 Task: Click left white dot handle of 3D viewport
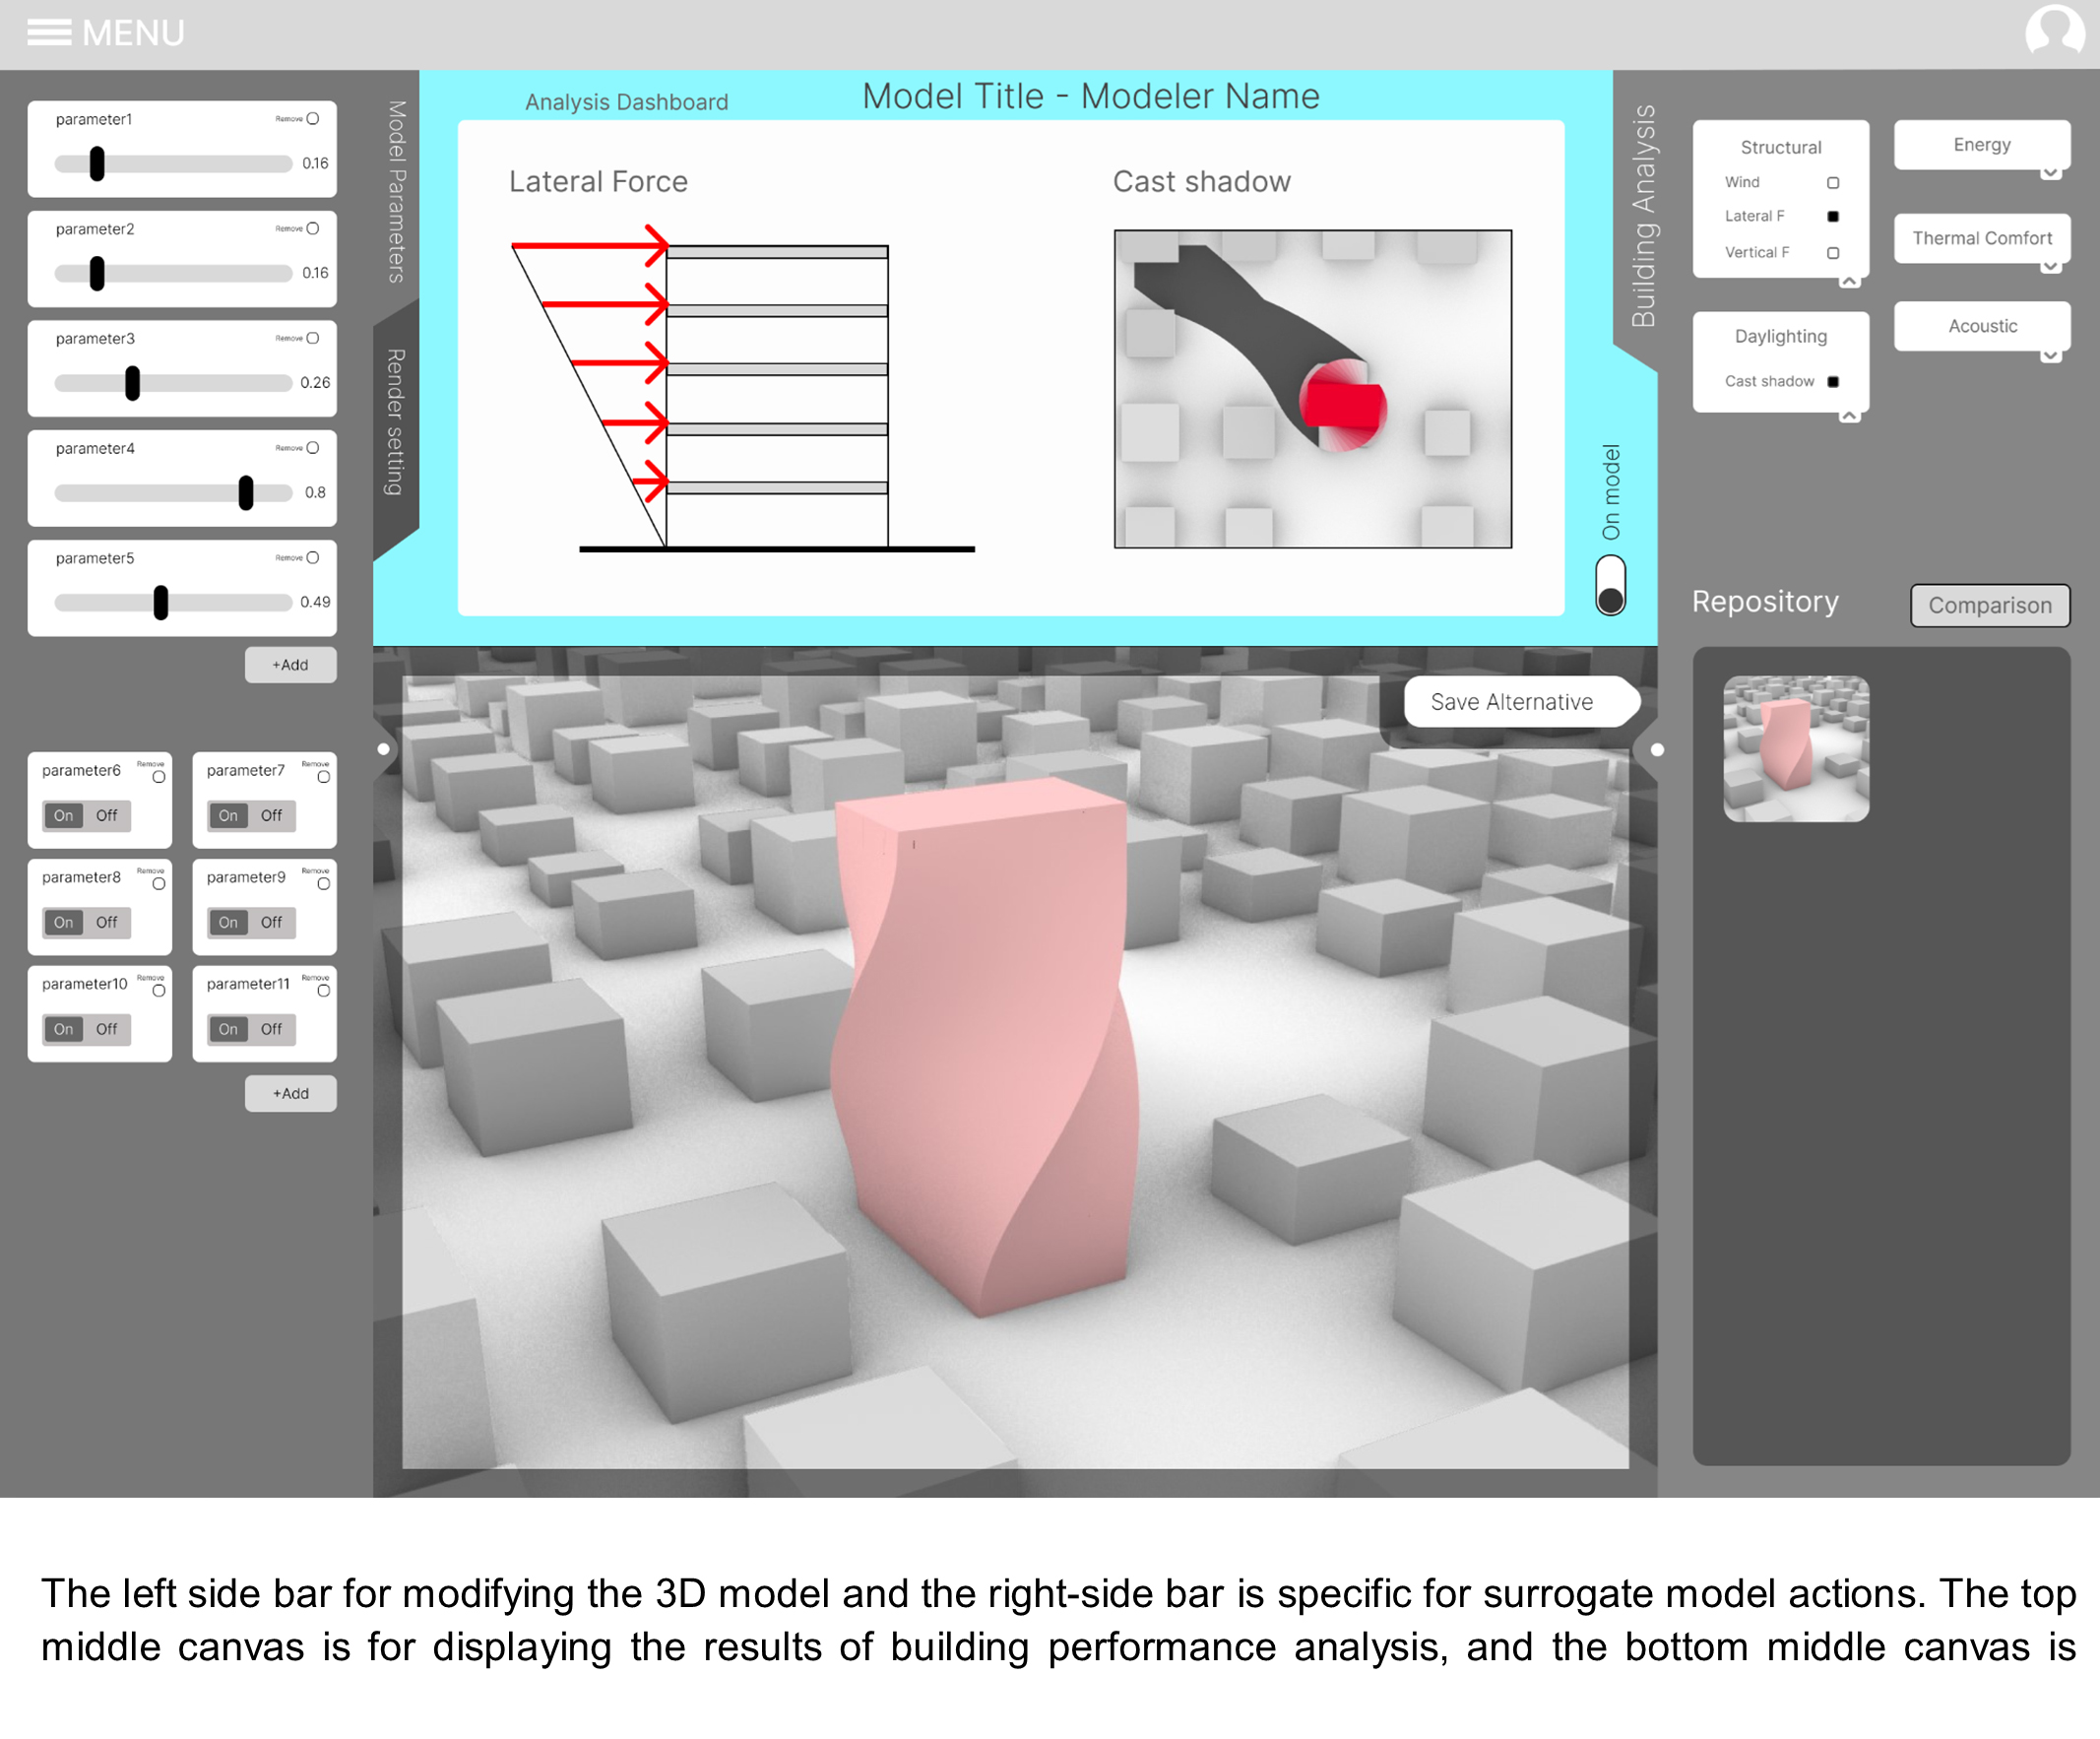coord(383,749)
